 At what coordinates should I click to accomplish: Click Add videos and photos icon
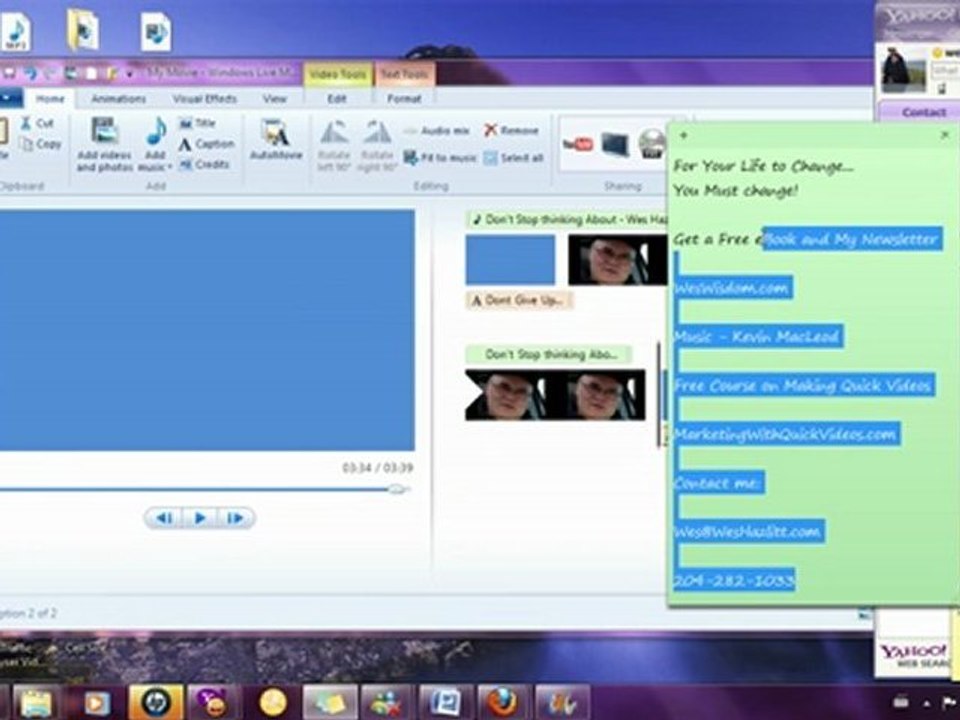point(105,131)
